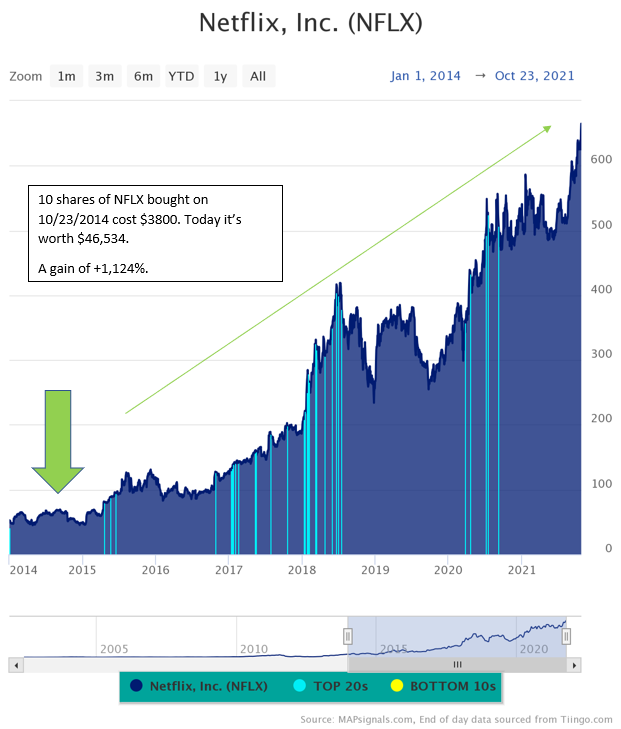The height and width of the screenshot is (729, 621).
Task: Click the 500 y-axis value
Action: [x=601, y=225]
